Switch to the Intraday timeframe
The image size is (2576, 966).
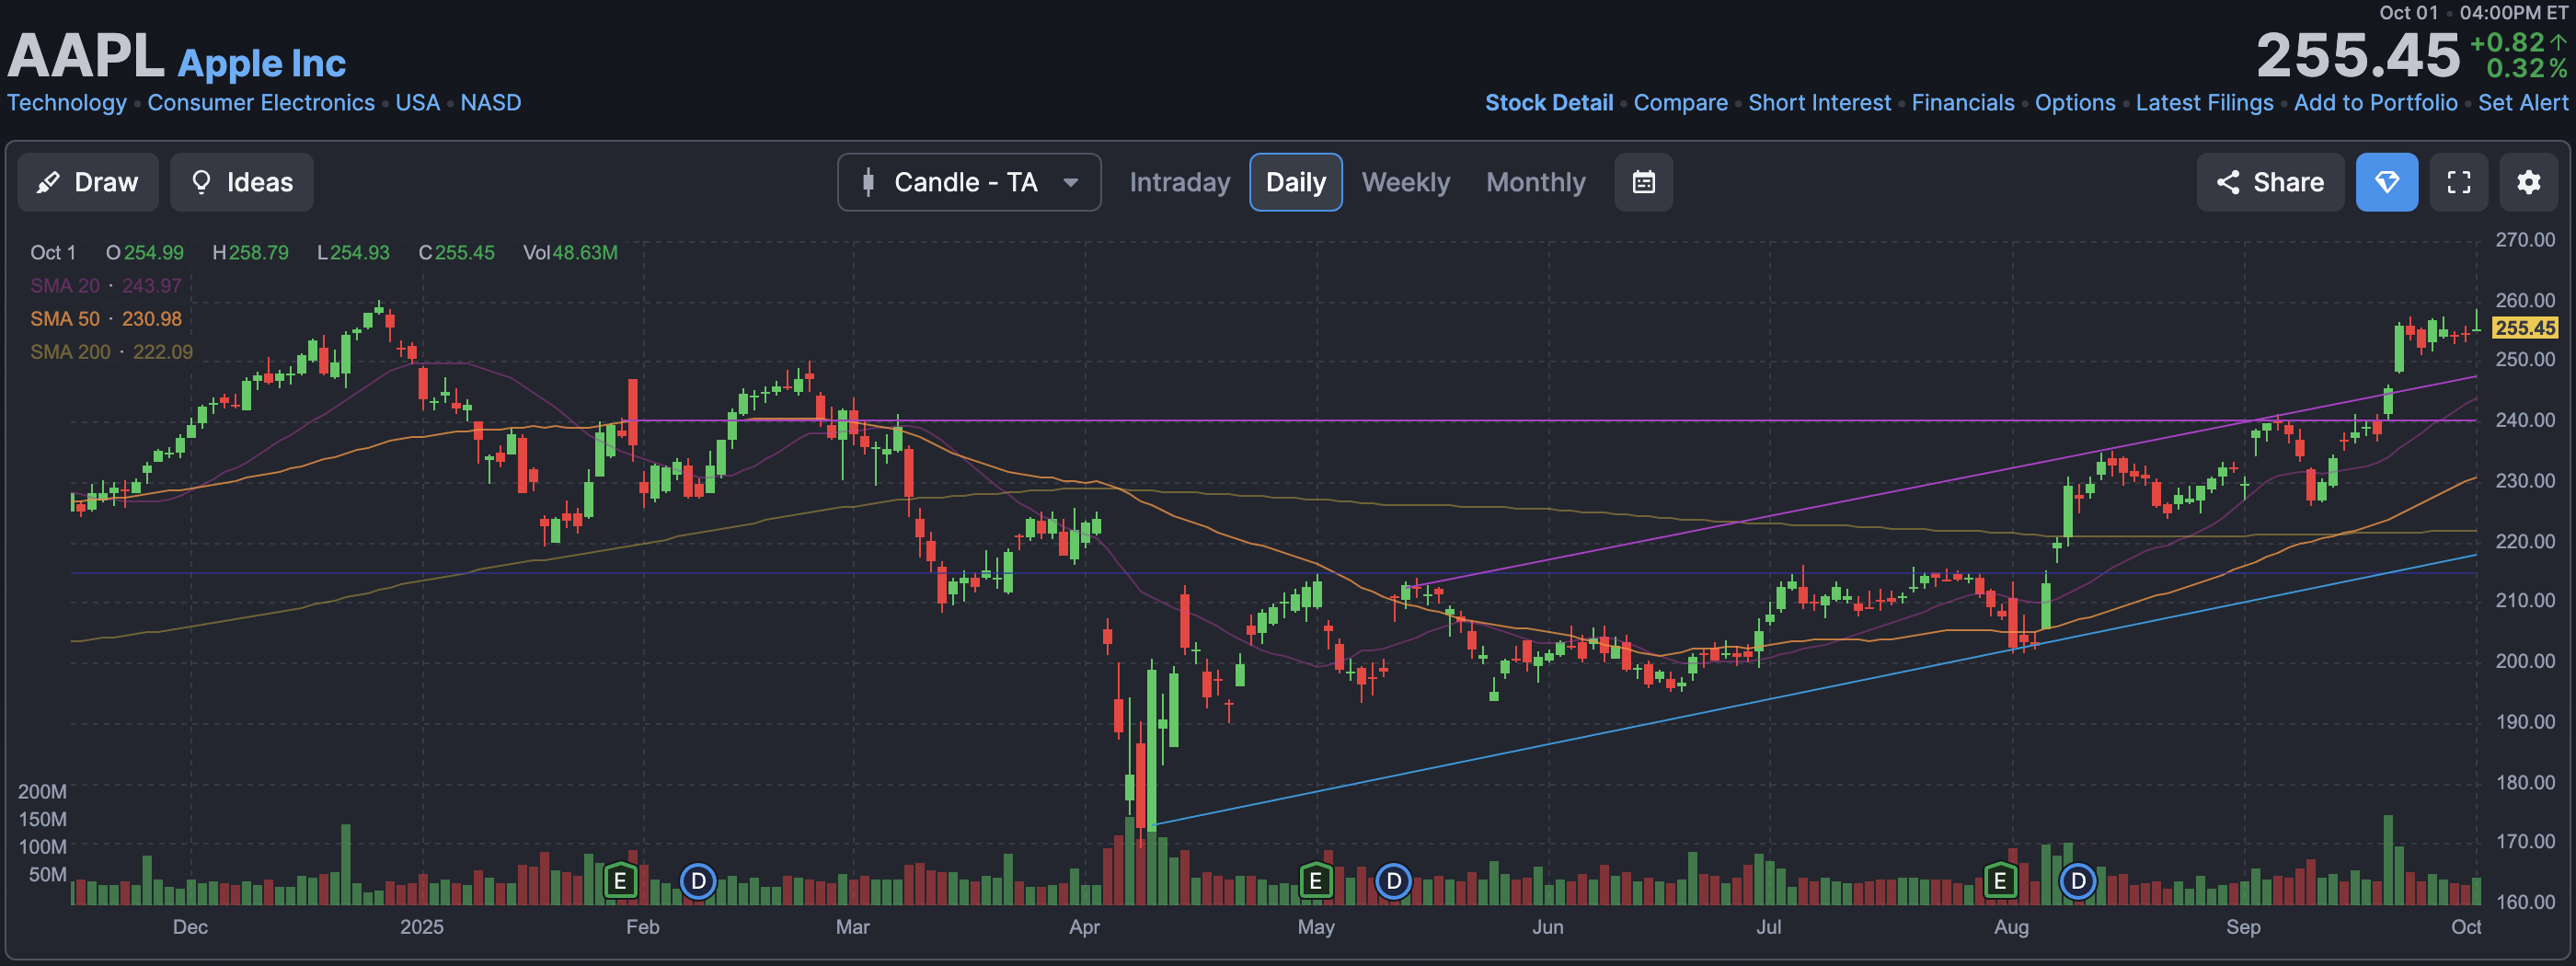coord(1179,182)
